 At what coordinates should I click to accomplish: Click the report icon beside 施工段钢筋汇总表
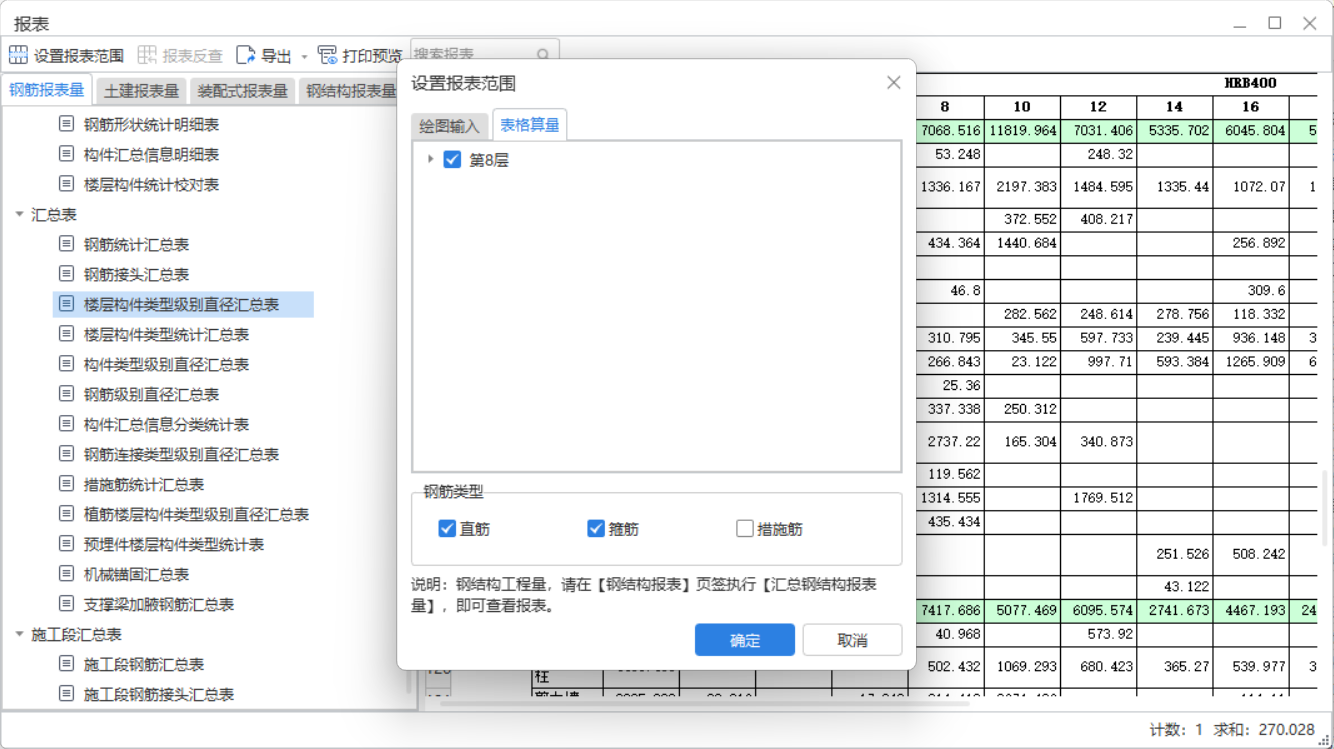(x=65, y=663)
